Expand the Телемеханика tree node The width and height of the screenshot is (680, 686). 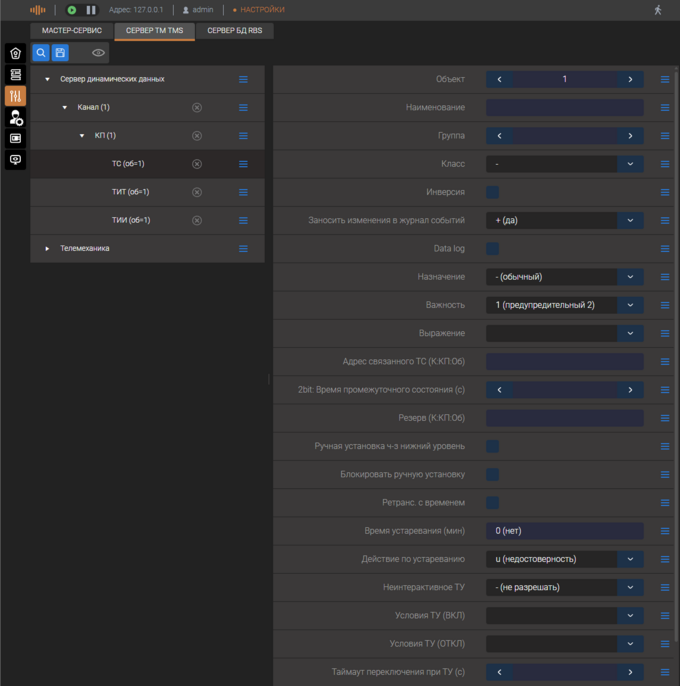[x=47, y=248]
